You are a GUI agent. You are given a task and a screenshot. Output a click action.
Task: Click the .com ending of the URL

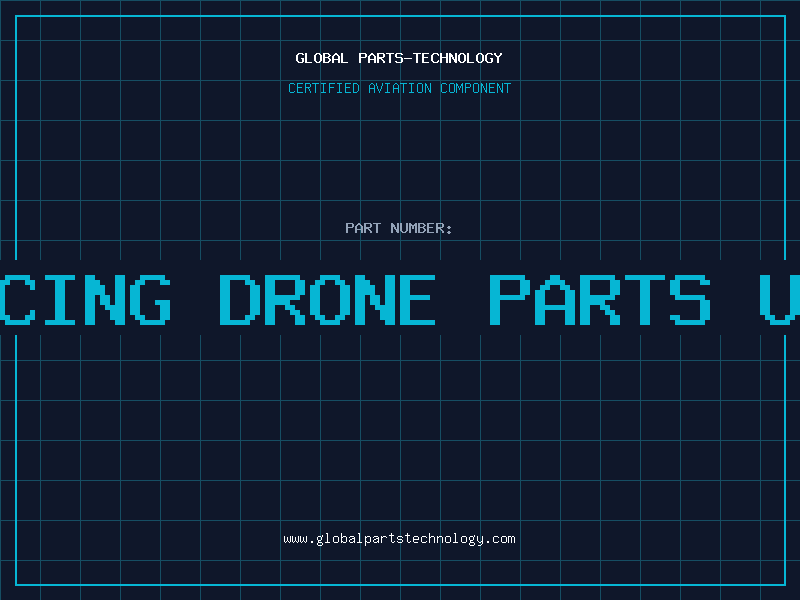499,539
